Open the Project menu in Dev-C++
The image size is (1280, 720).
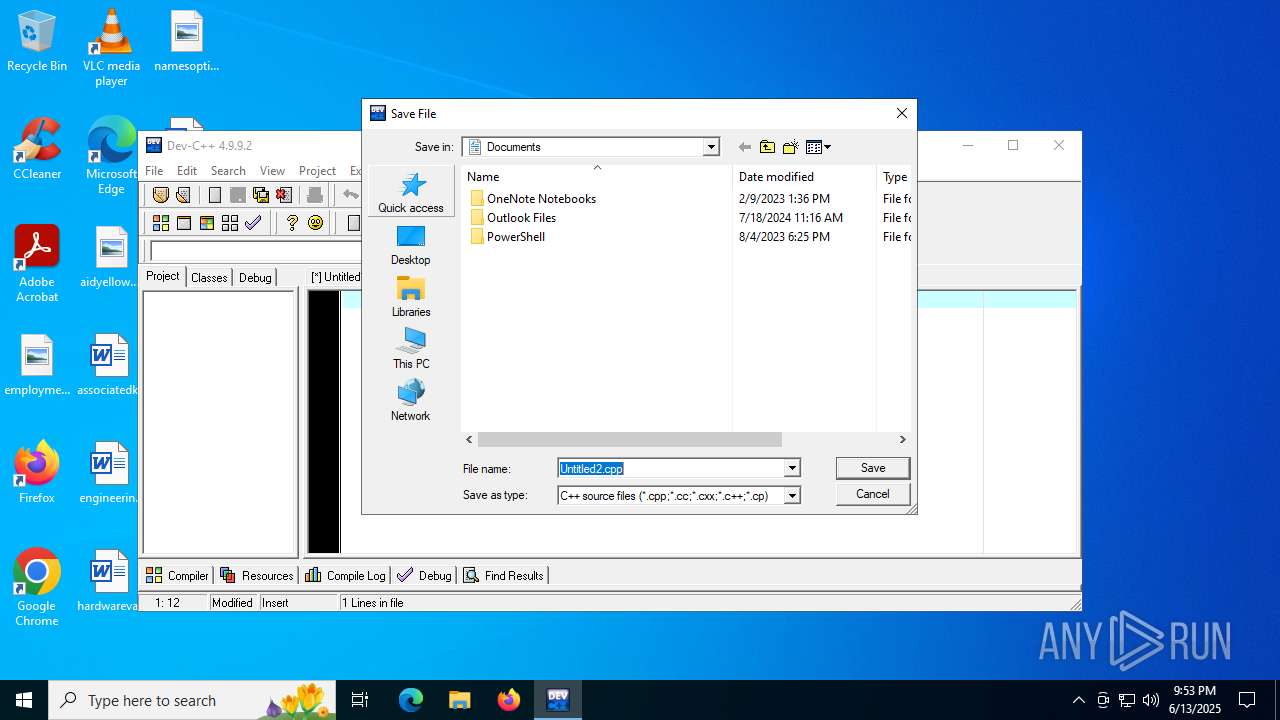[x=317, y=171]
